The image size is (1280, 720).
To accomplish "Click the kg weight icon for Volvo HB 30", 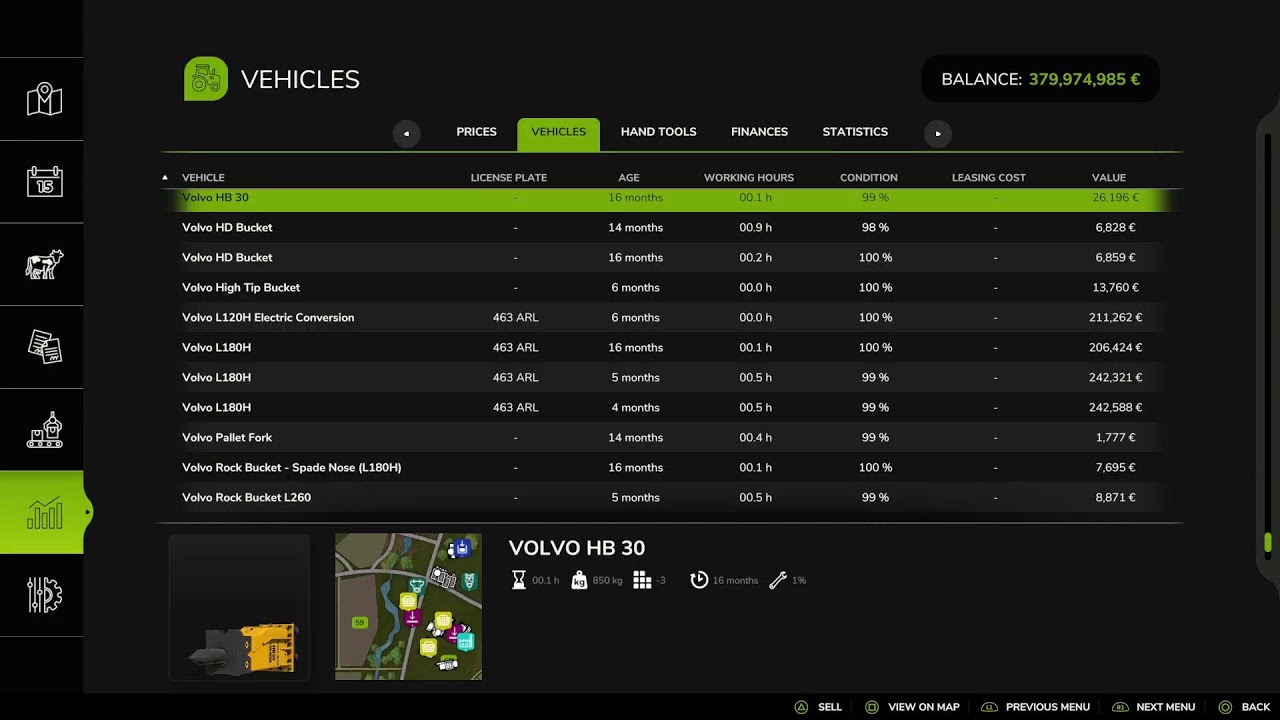I will 579,580.
